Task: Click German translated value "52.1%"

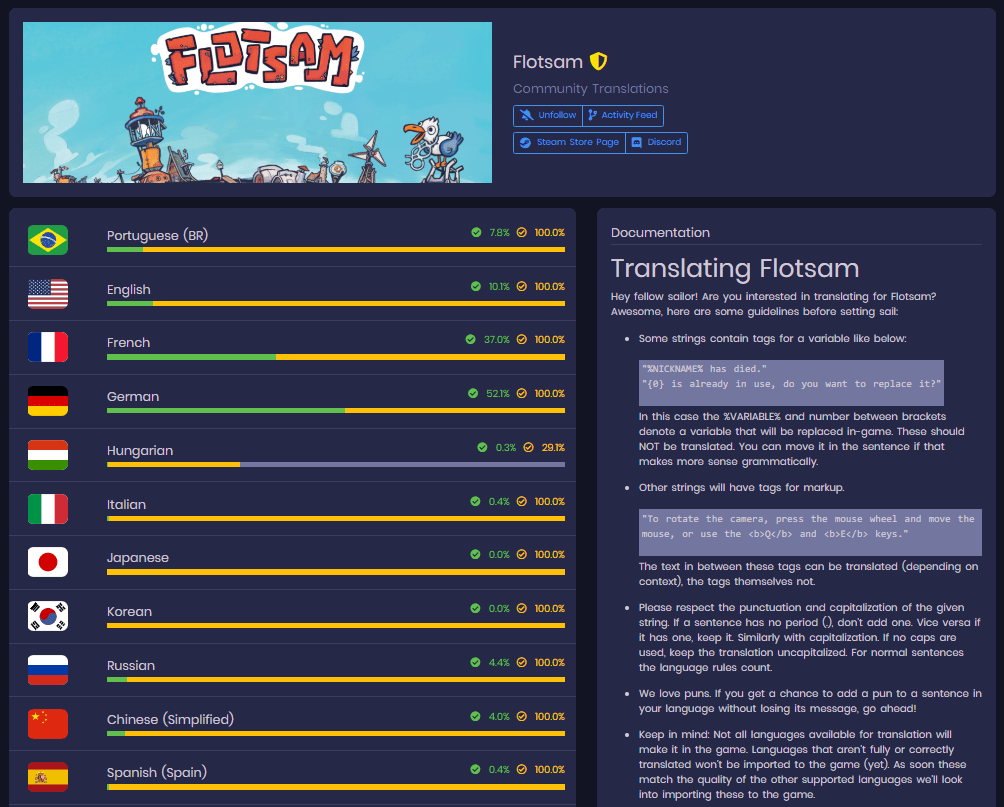Action: coord(498,393)
